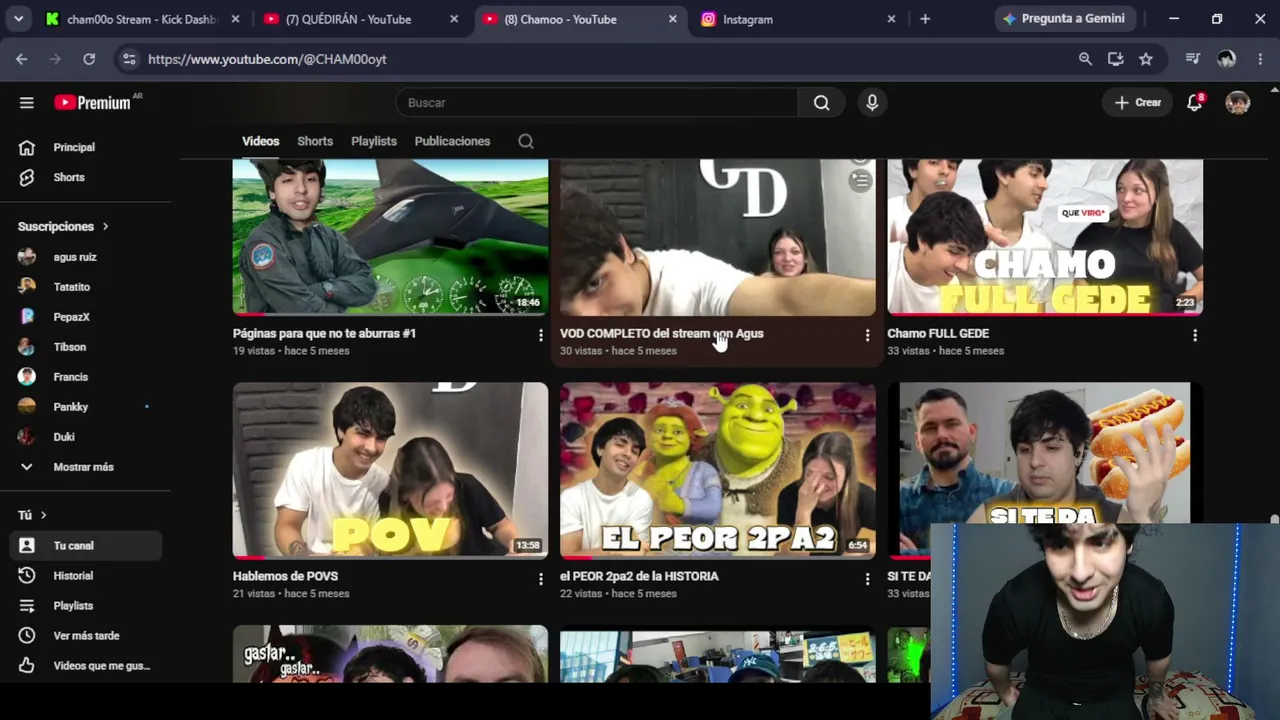Click the zoom magnifier icon in address bar
Screen dimensions: 1280x720
click(1085, 59)
